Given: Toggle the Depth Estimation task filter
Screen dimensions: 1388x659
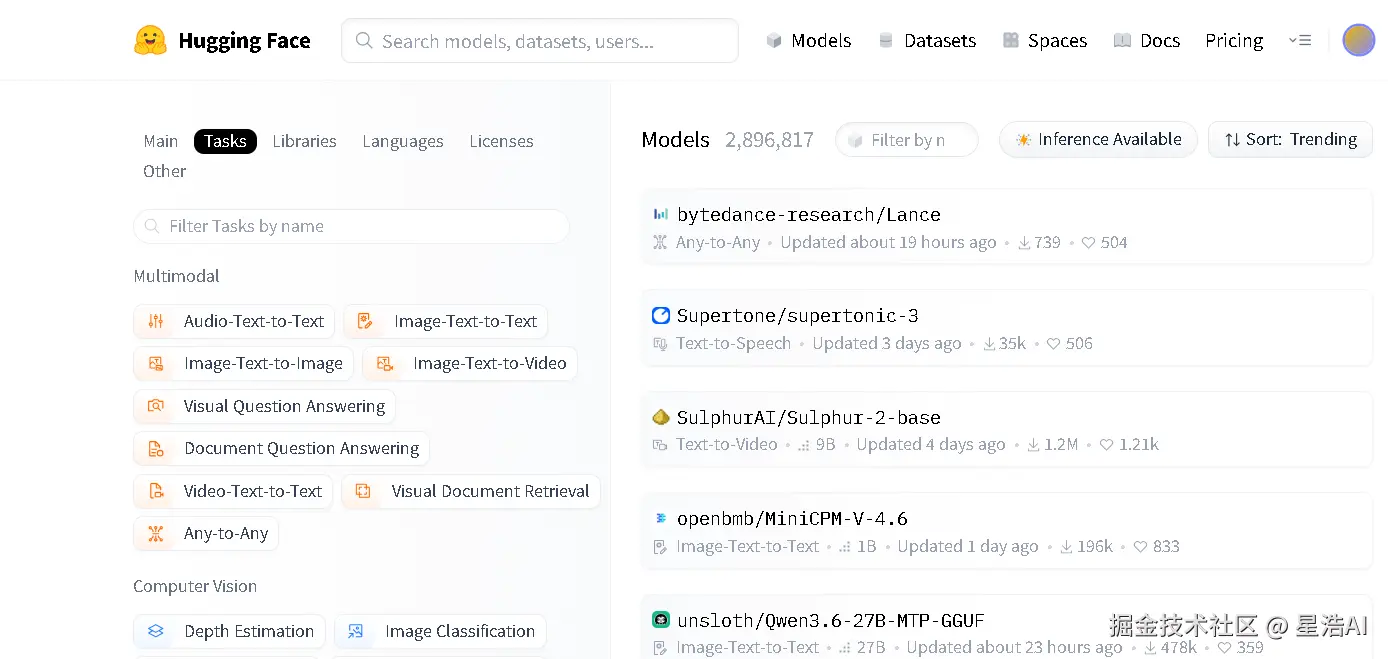Looking at the screenshot, I should pos(229,631).
